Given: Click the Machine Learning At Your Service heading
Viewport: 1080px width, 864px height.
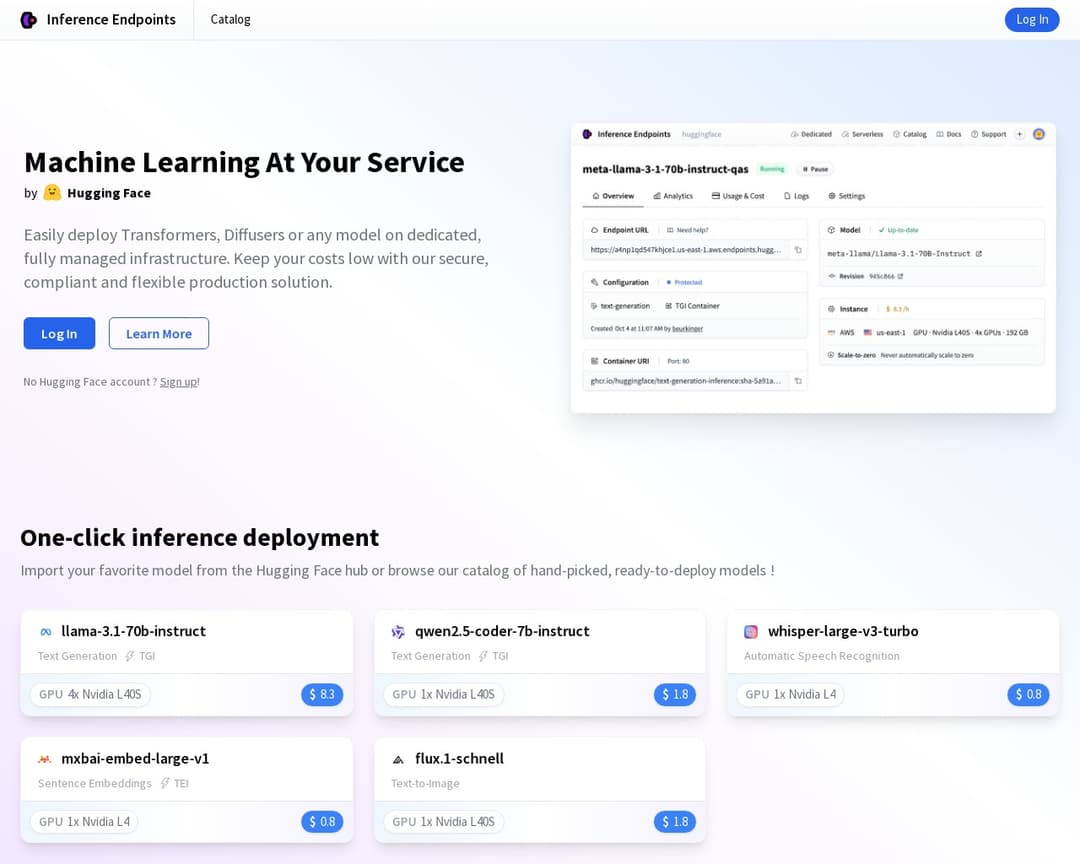Looking at the screenshot, I should (245, 163).
